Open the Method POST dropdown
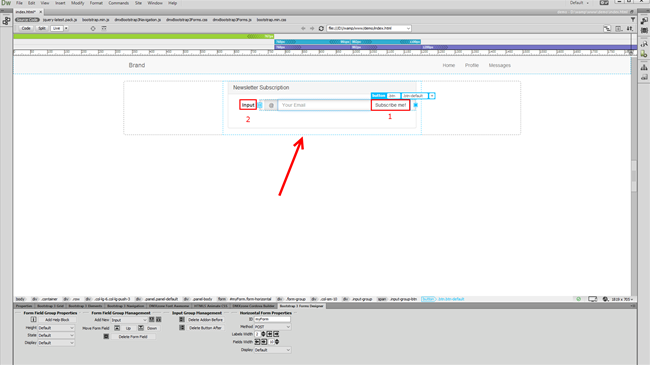The width and height of the screenshot is (650, 365). point(272,327)
